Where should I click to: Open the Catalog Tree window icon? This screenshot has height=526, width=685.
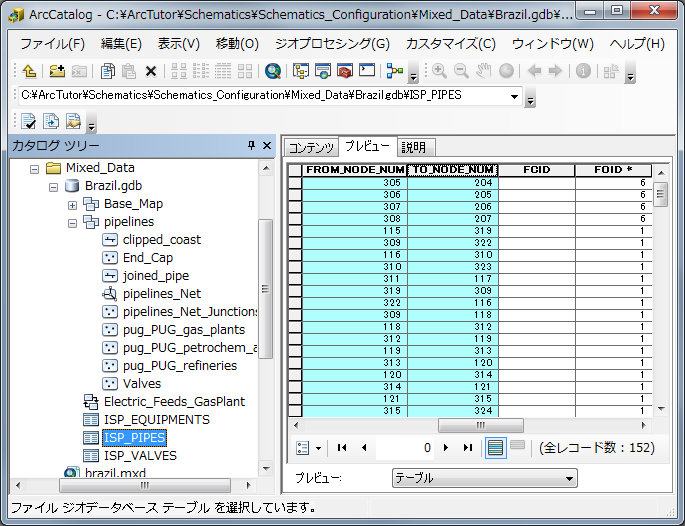pos(301,71)
